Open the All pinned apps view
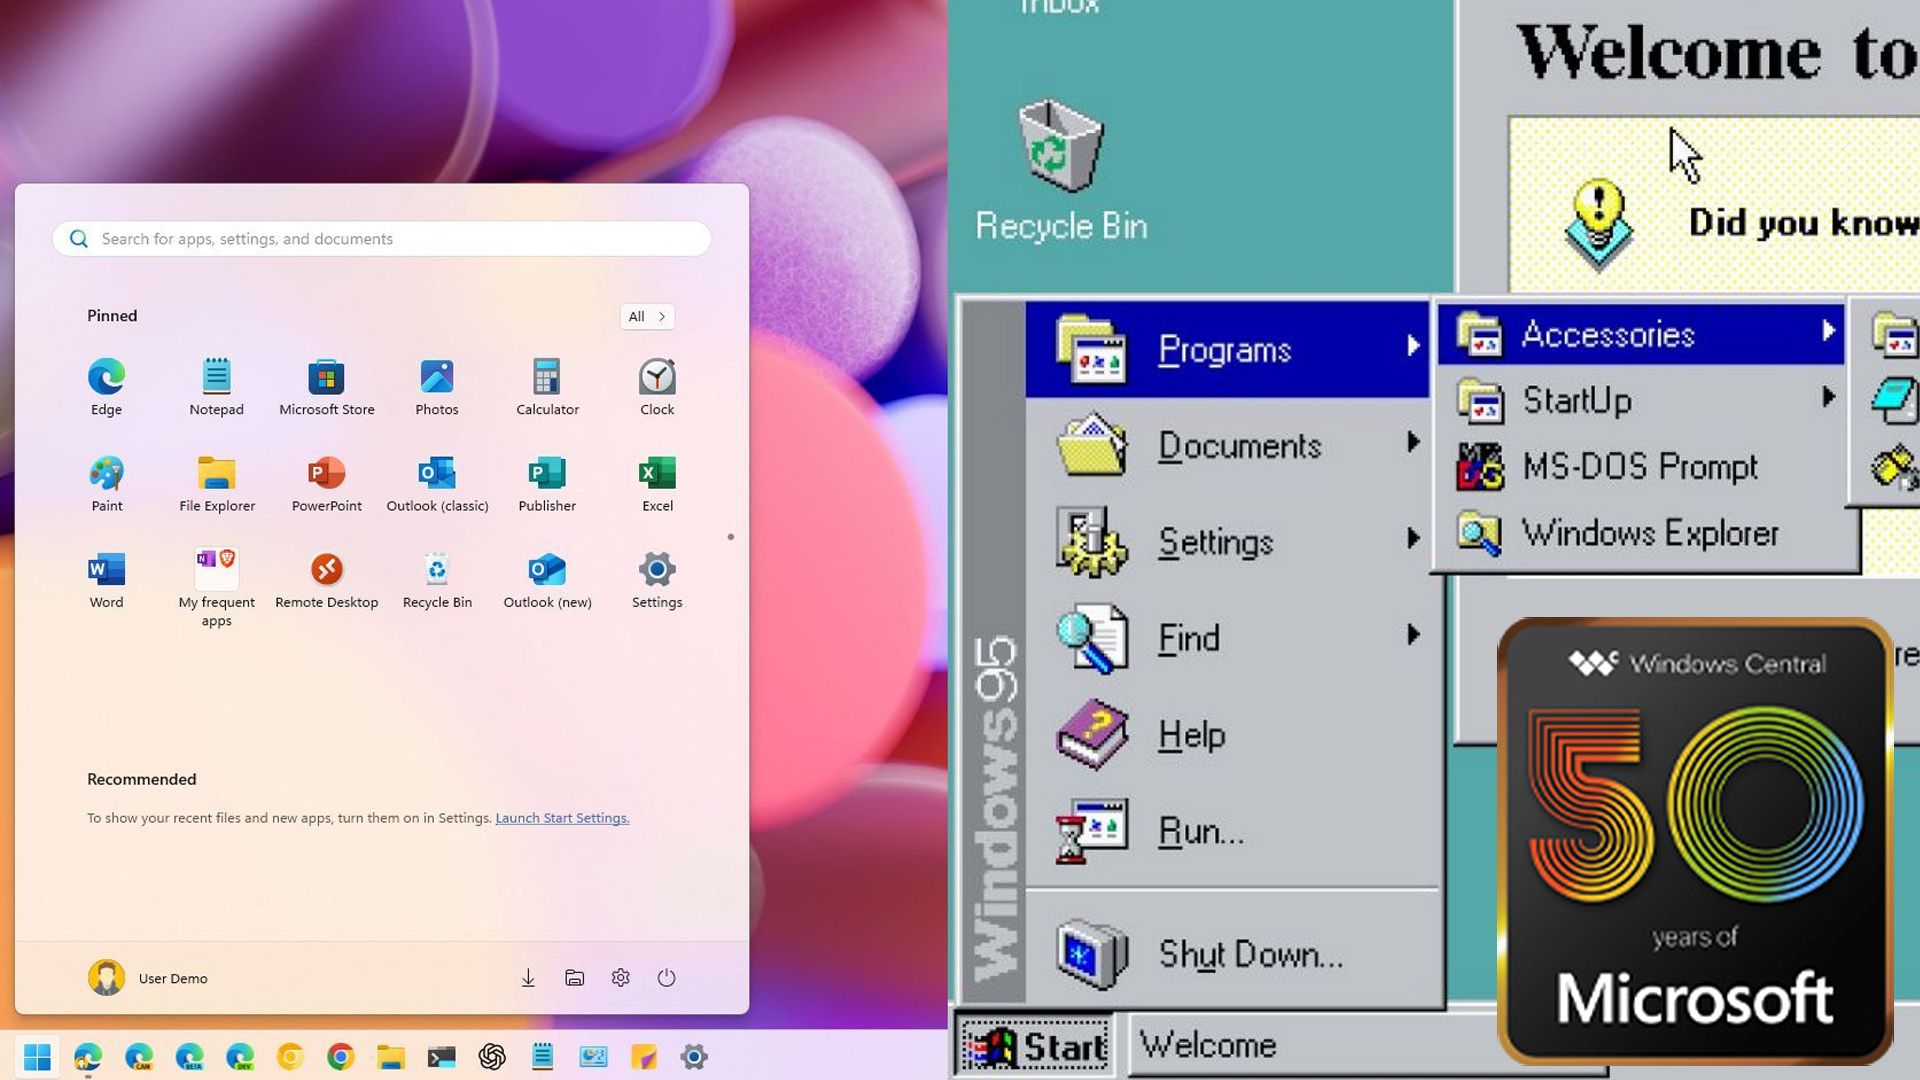This screenshot has height=1080, width=1920. click(645, 316)
